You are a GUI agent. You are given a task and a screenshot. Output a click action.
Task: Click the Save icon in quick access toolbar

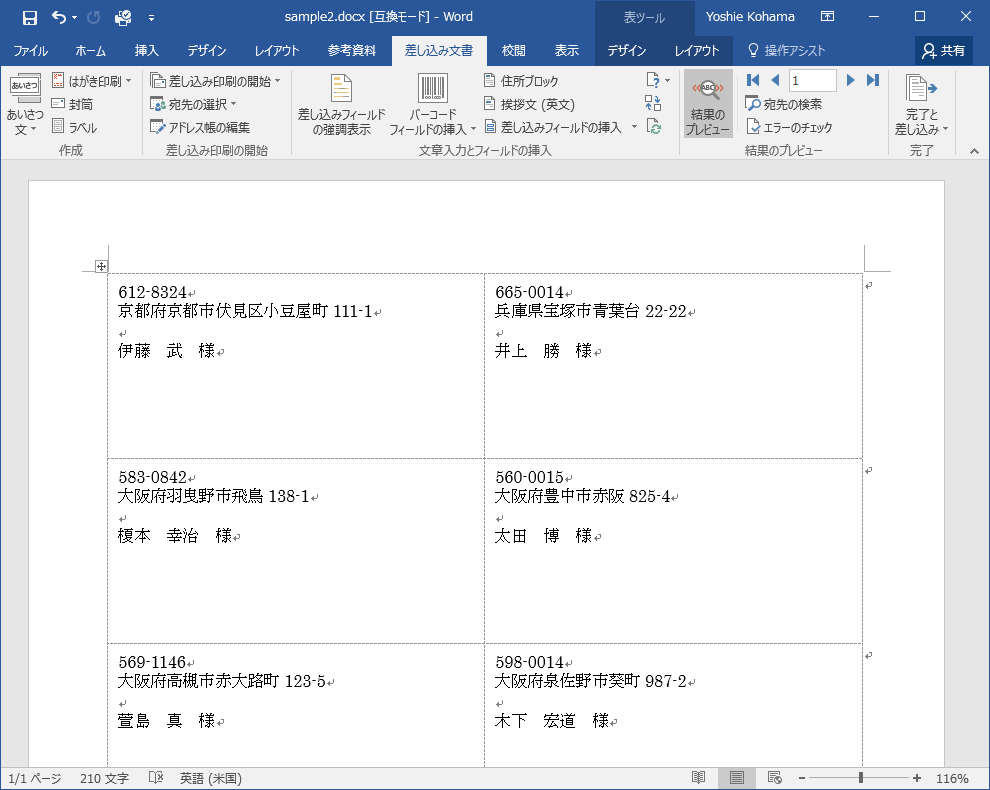tap(29, 17)
